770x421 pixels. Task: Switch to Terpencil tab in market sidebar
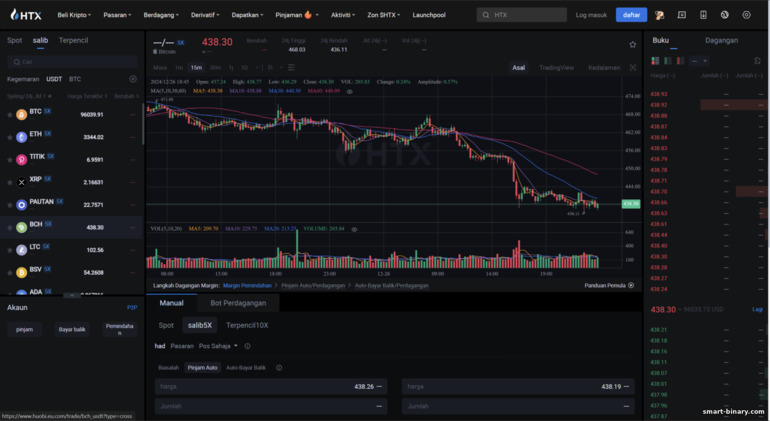coord(73,40)
